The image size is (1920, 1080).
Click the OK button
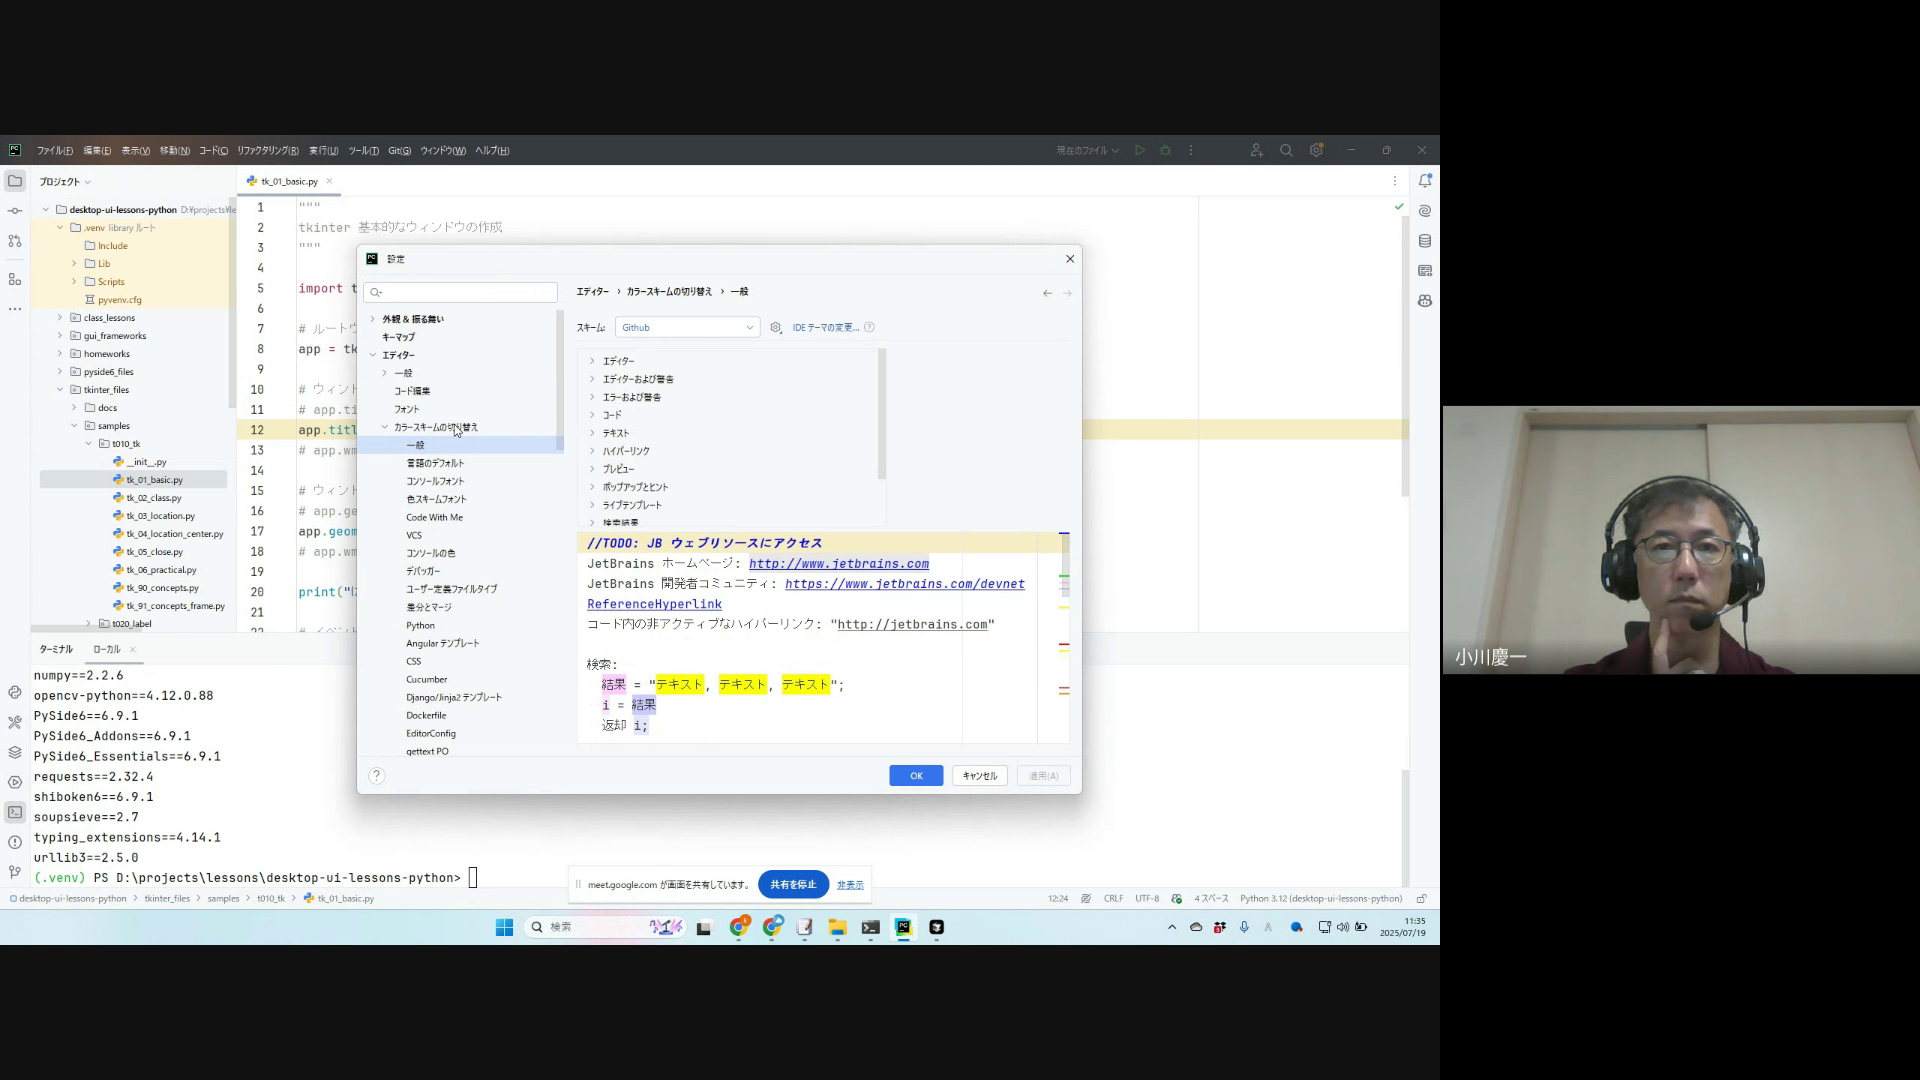coord(915,776)
